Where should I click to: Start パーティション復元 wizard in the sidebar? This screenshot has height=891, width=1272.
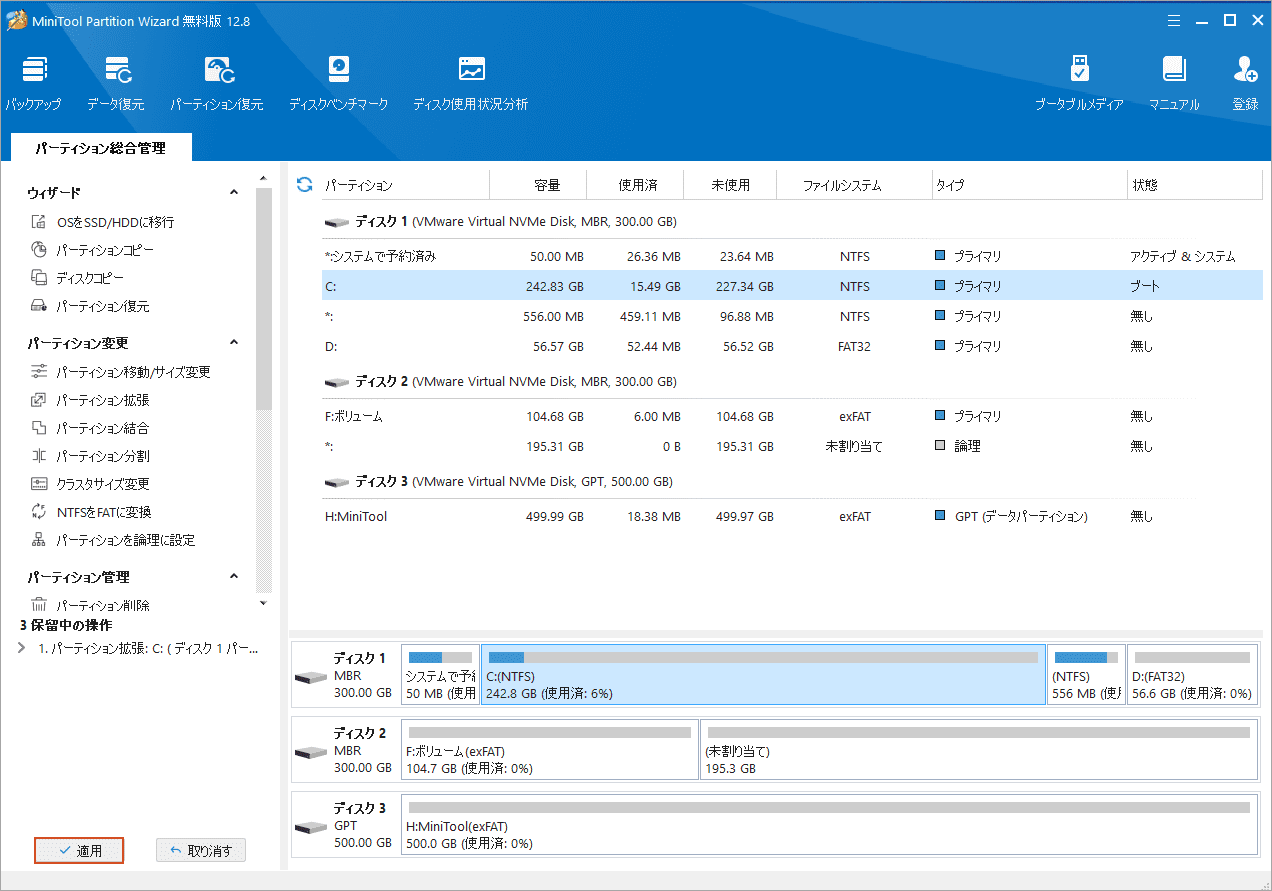pyautogui.click(x=90, y=306)
